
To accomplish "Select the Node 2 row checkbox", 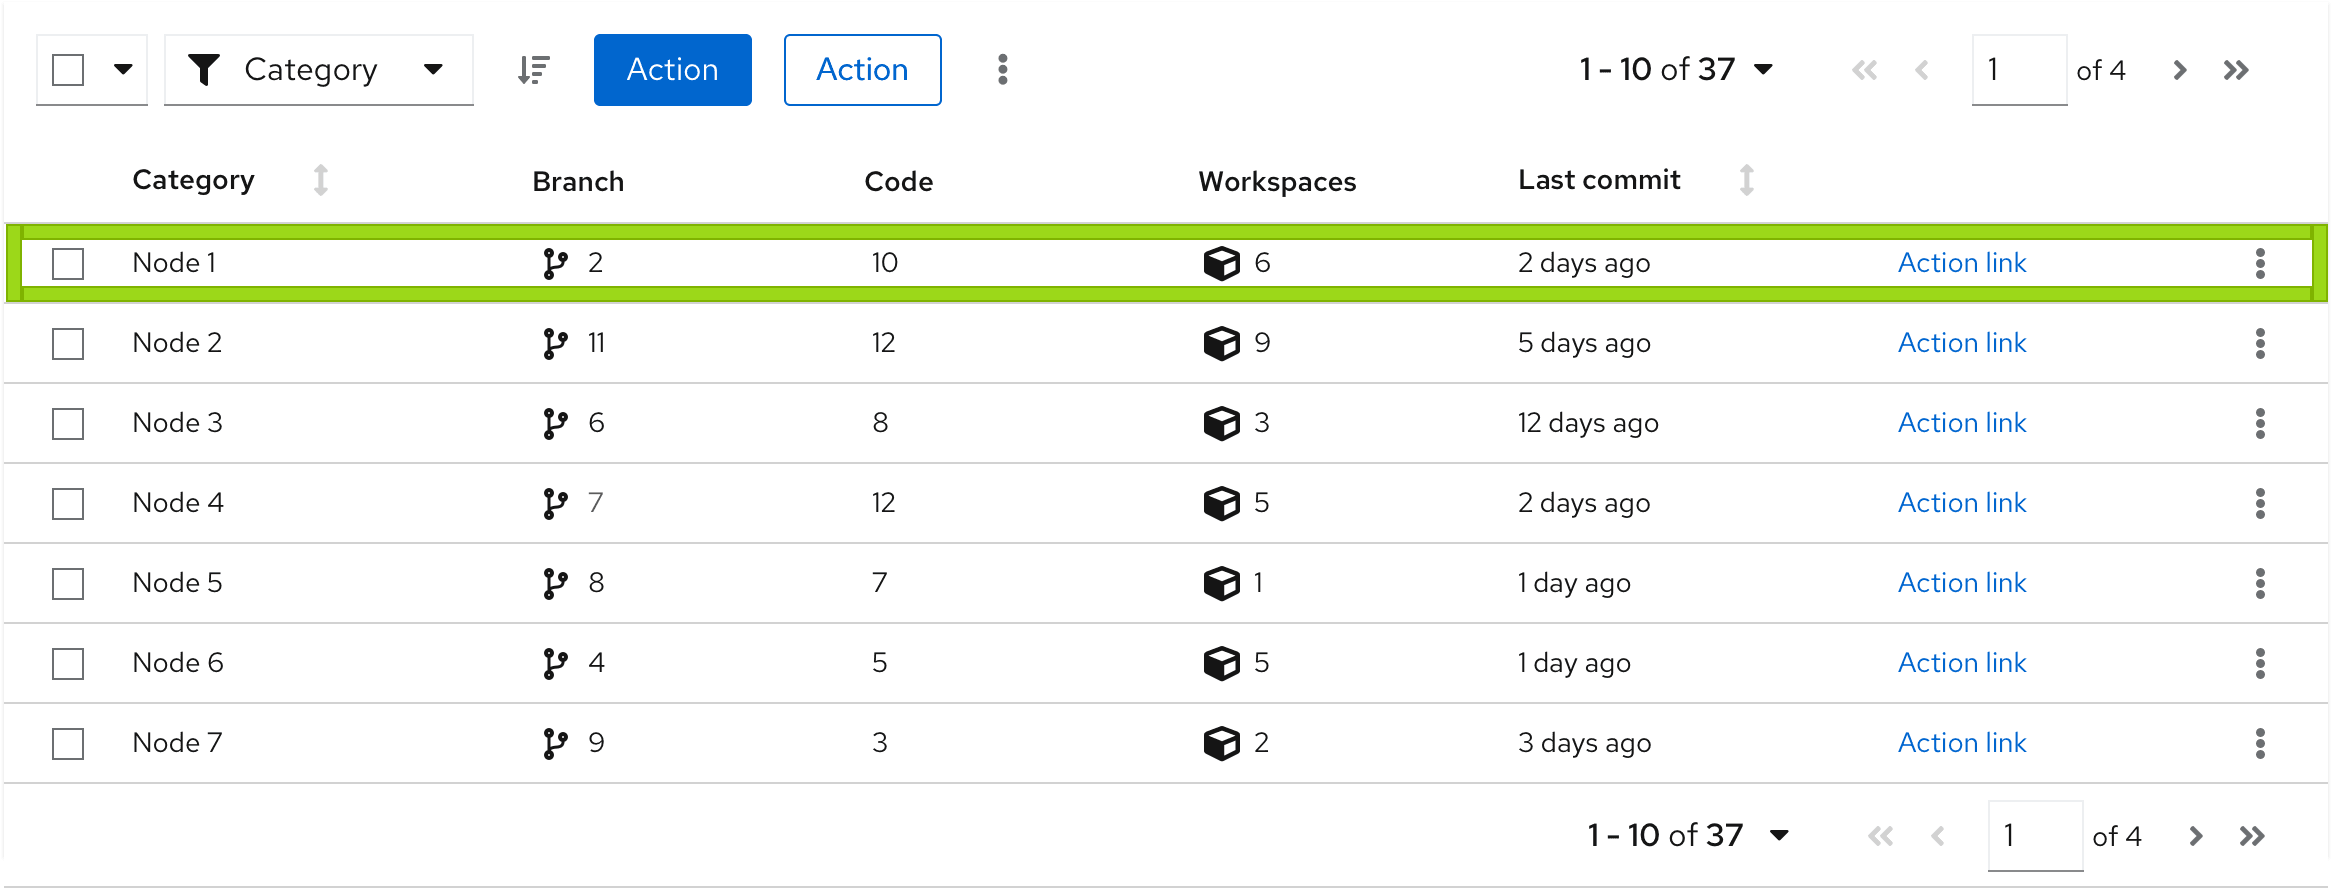I will coord(68,343).
